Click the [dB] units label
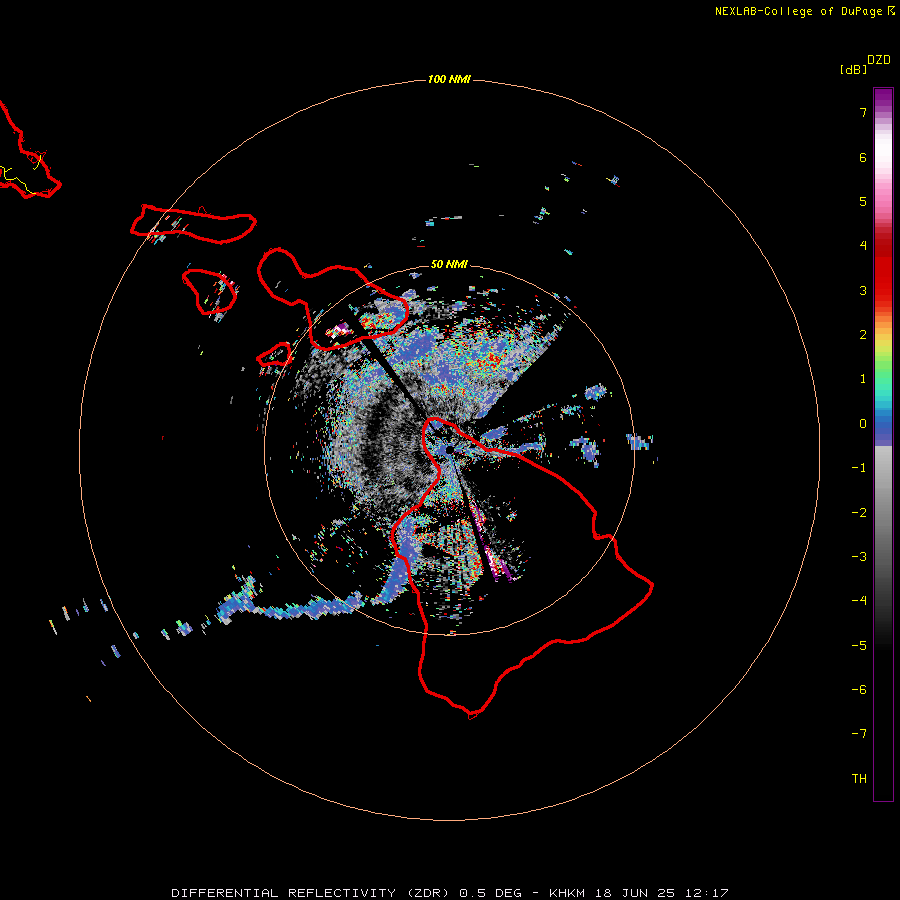 tap(854, 69)
